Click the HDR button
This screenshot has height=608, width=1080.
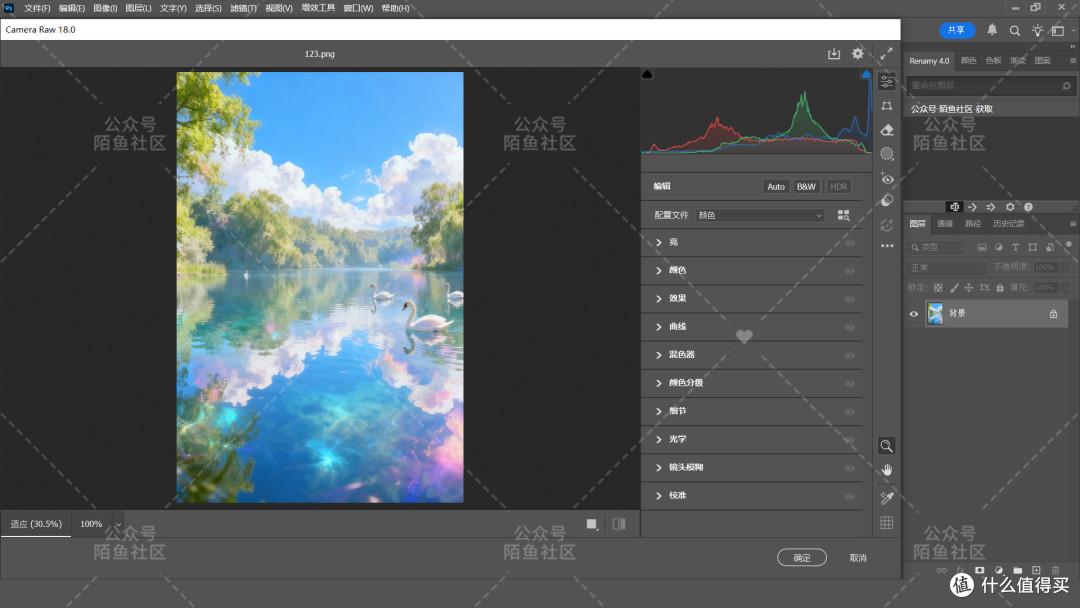click(x=838, y=187)
